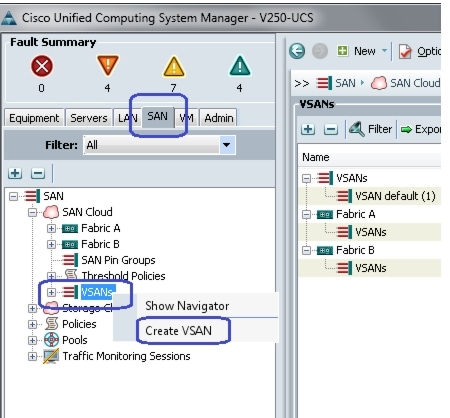This screenshot has width=450, height=418.
Task: Select VSANs row under Fabric A in table
Action: [x=370, y=232]
